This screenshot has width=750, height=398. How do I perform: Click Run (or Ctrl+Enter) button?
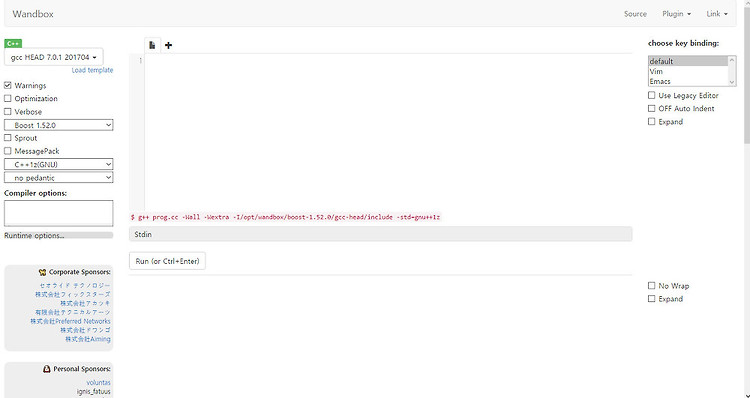click(167, 261)
